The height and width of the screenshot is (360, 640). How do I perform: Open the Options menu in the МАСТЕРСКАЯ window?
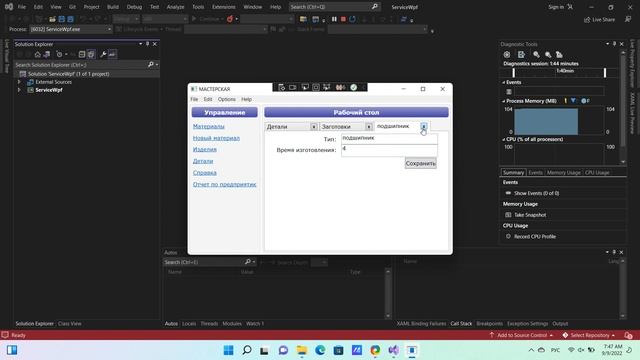click(x=227, y=99)
